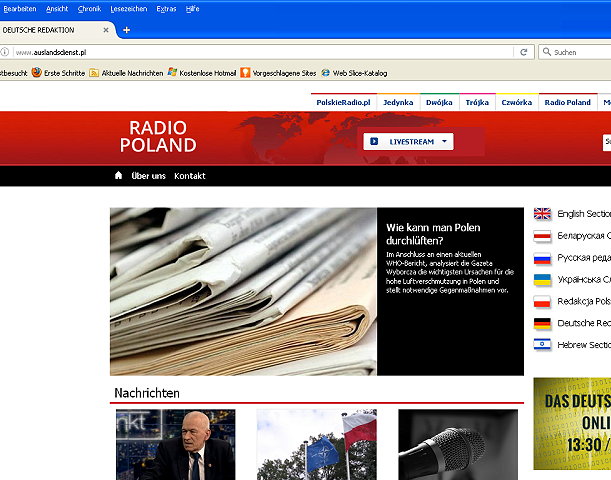Open the Русская редакция link
This screenshot has height=480, width=611.
[x=584, y=258]
